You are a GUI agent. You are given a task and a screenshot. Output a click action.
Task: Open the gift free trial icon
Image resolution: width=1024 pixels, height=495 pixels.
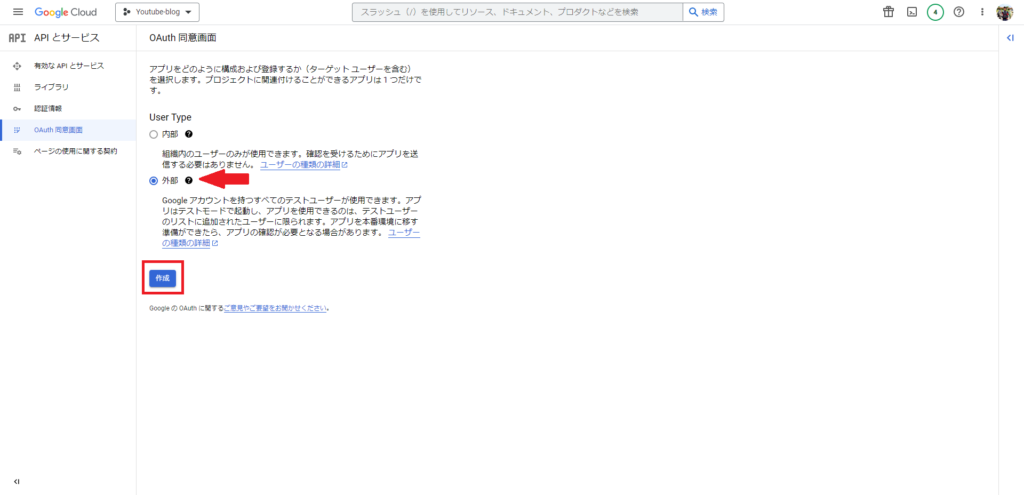coord(888,12)
